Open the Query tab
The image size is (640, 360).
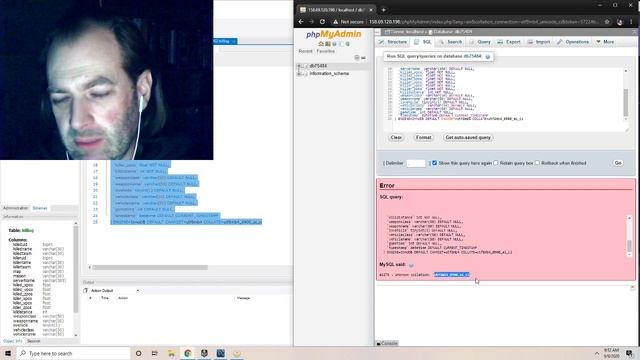480,42
